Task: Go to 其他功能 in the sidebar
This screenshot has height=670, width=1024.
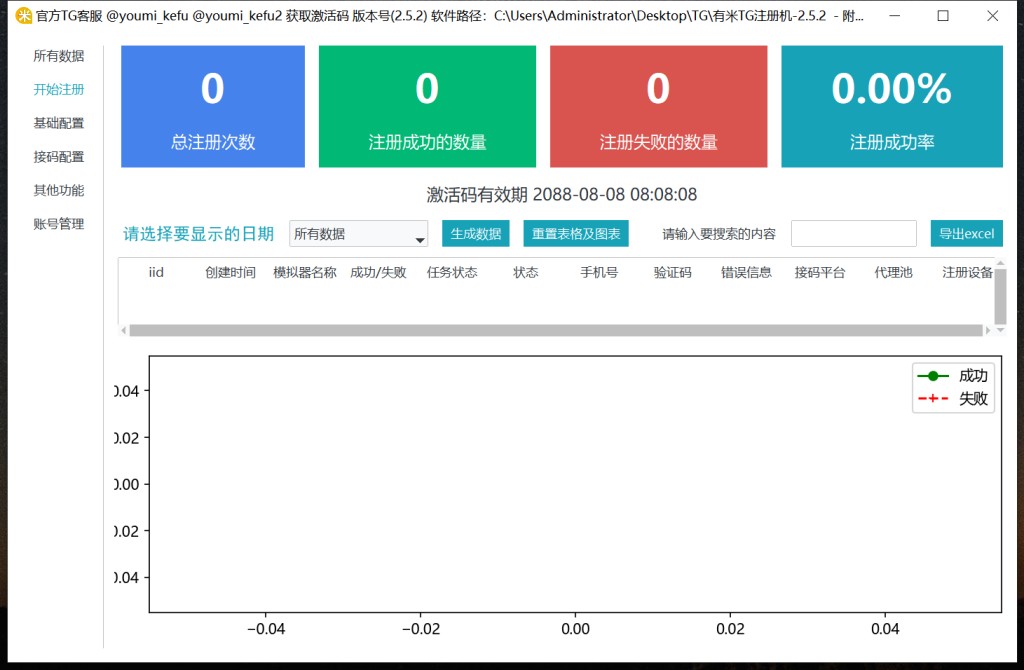Action: pos(59,191)
